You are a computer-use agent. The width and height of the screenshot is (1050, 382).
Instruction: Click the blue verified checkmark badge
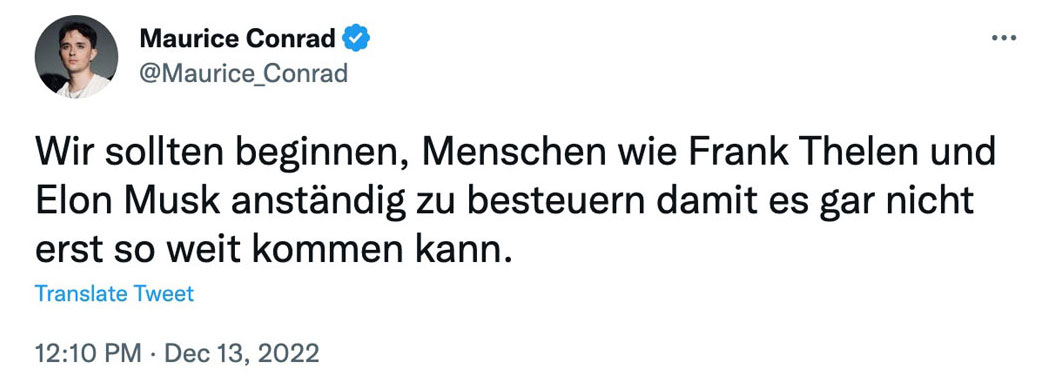tap(356, 40)
